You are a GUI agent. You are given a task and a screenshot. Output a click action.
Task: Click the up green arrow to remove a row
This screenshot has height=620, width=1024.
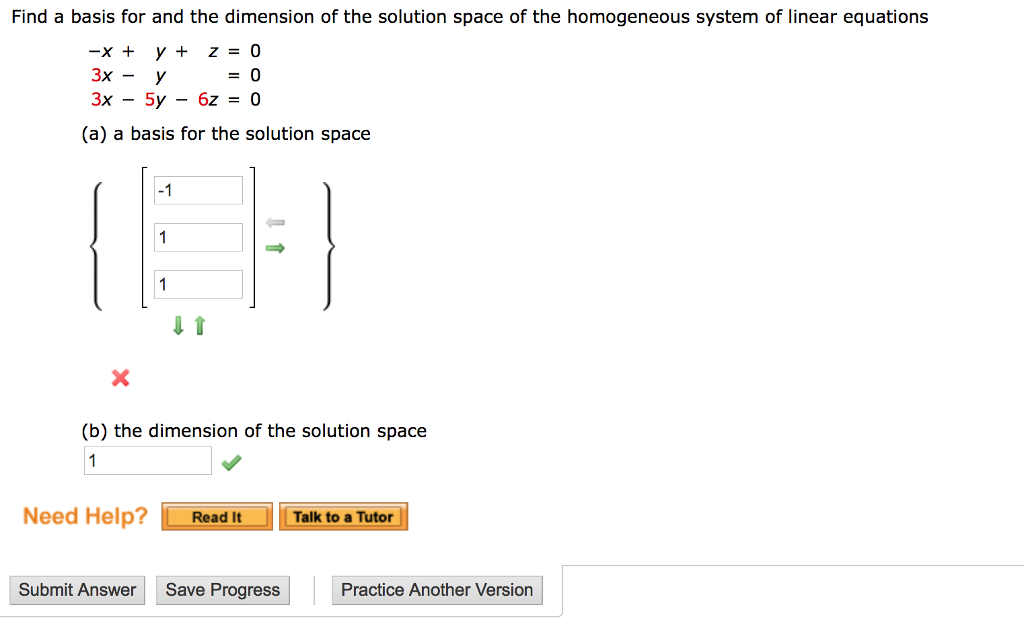tap(198, 325)
